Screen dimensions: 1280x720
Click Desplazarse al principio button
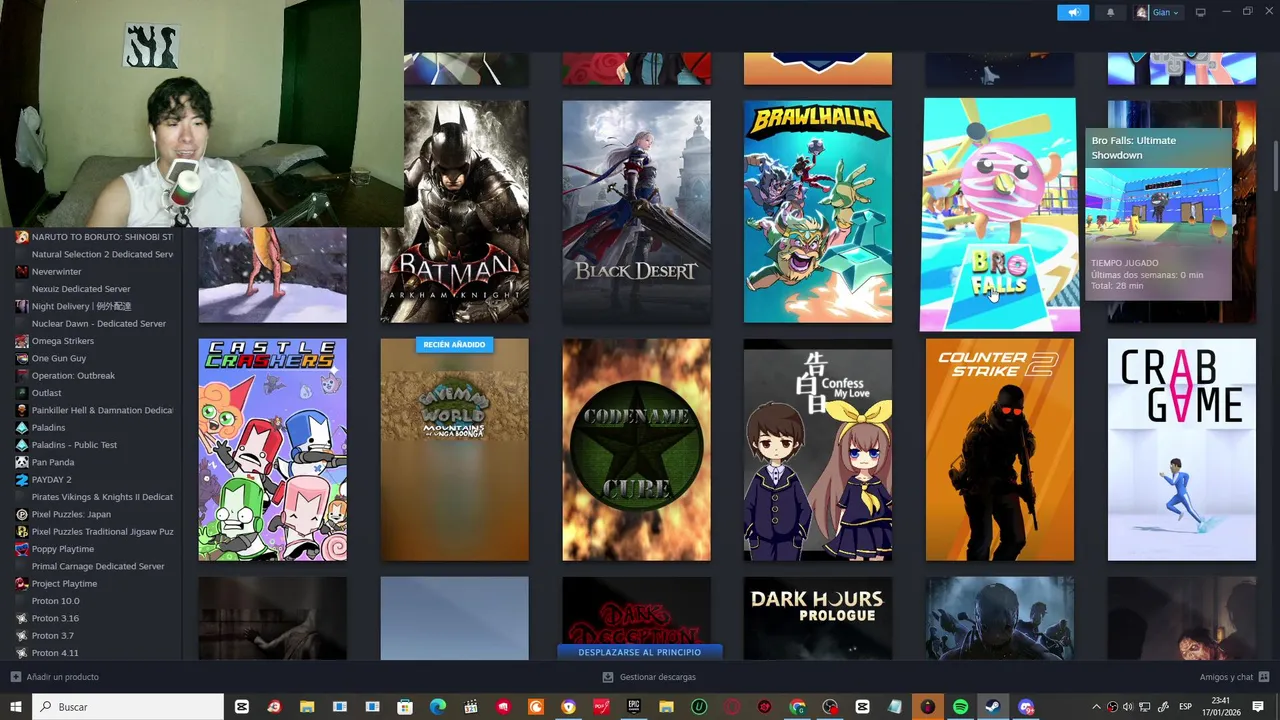click(639, 652)
